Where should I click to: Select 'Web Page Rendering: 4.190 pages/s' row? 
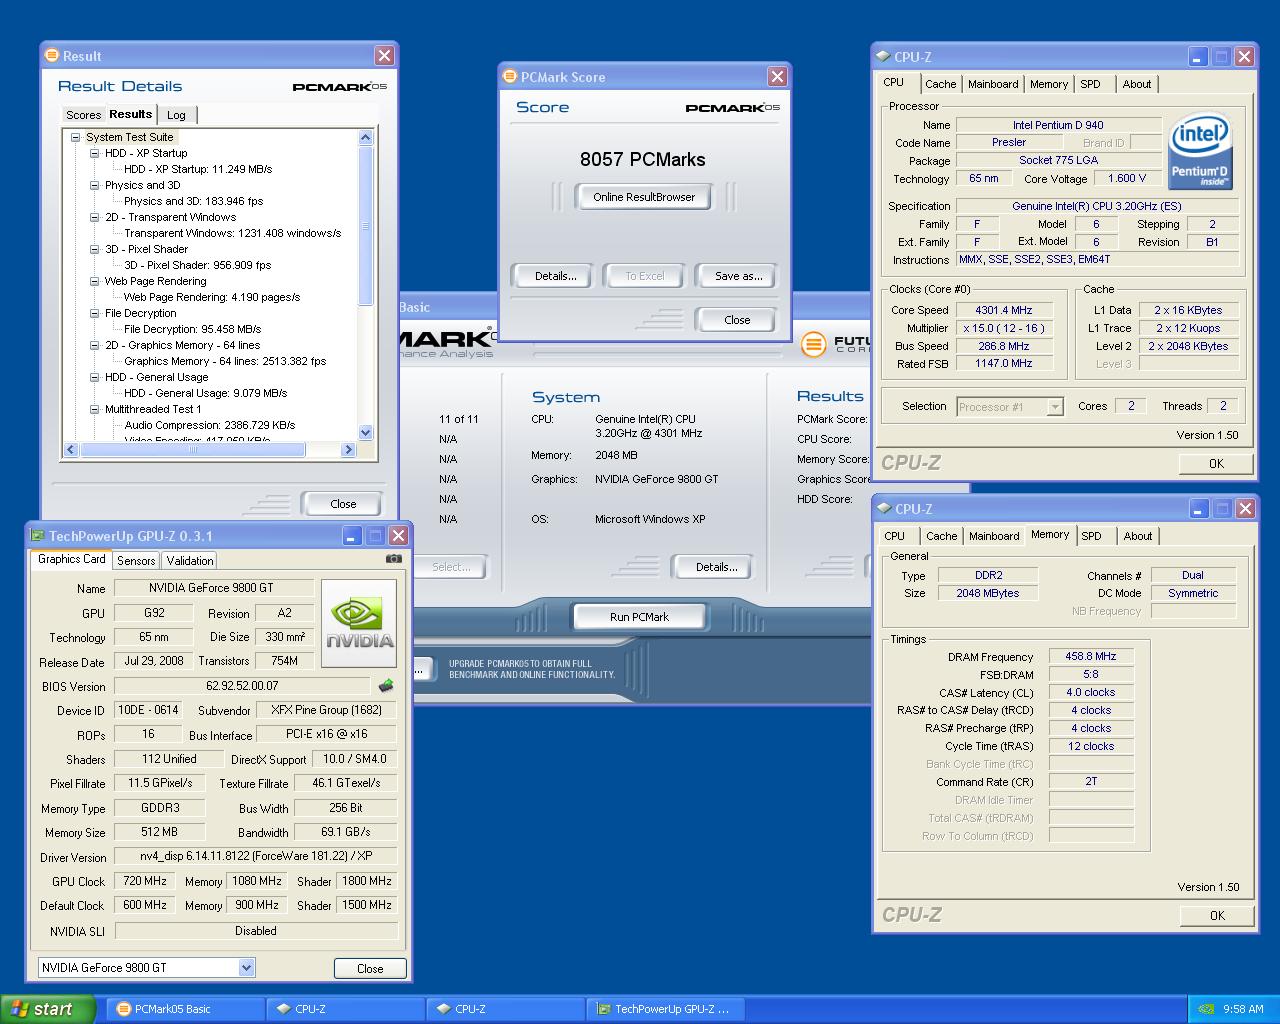[x=212, y=297]
